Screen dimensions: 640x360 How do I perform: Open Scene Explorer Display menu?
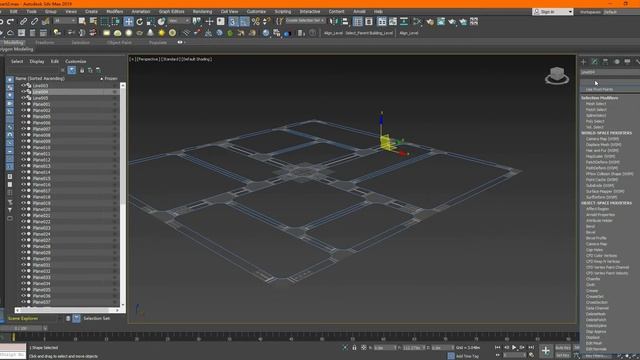(37, 61)
